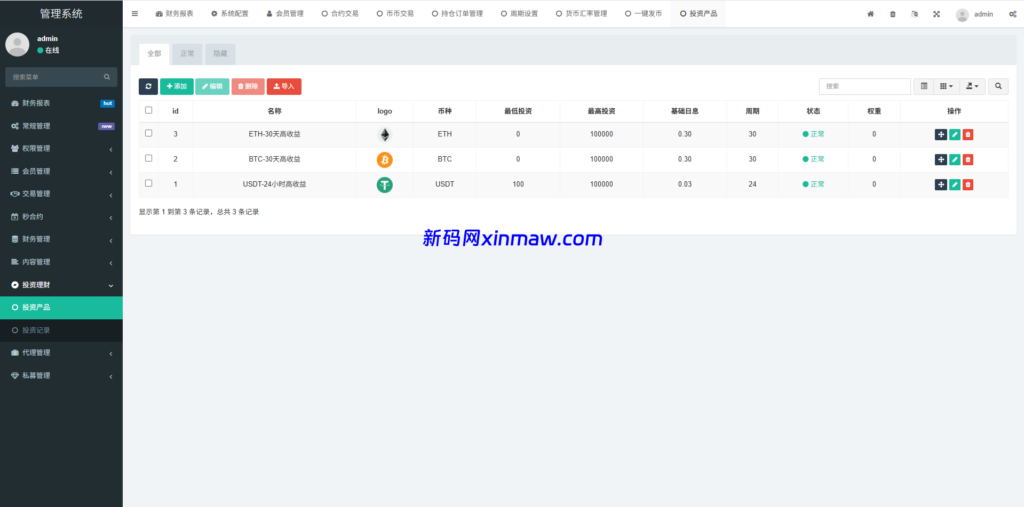The height and width of the screenshot is (507, 1024).
Task: Expand 交易管理 in the sidebar
Action: (61, 194)
